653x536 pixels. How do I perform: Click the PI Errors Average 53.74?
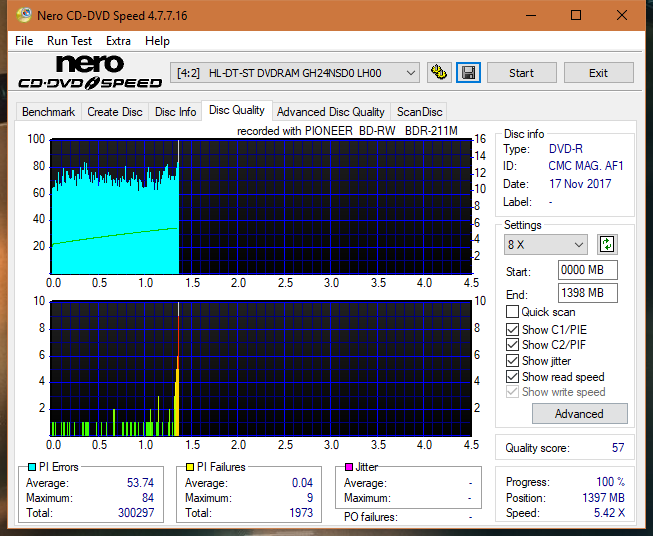coord(140,483)
